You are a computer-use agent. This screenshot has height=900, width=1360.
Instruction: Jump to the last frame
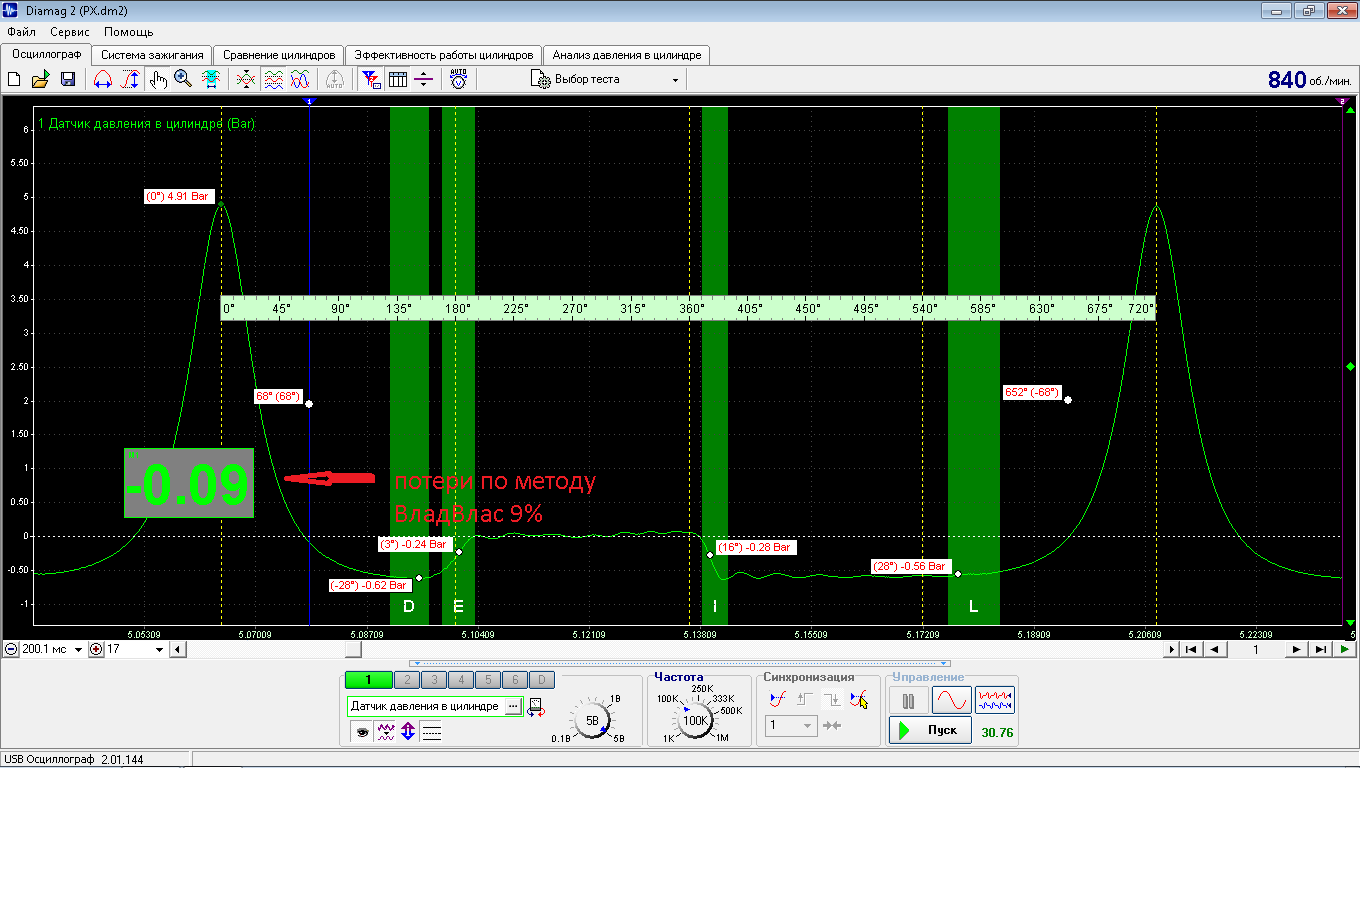tap(1321, 649)
